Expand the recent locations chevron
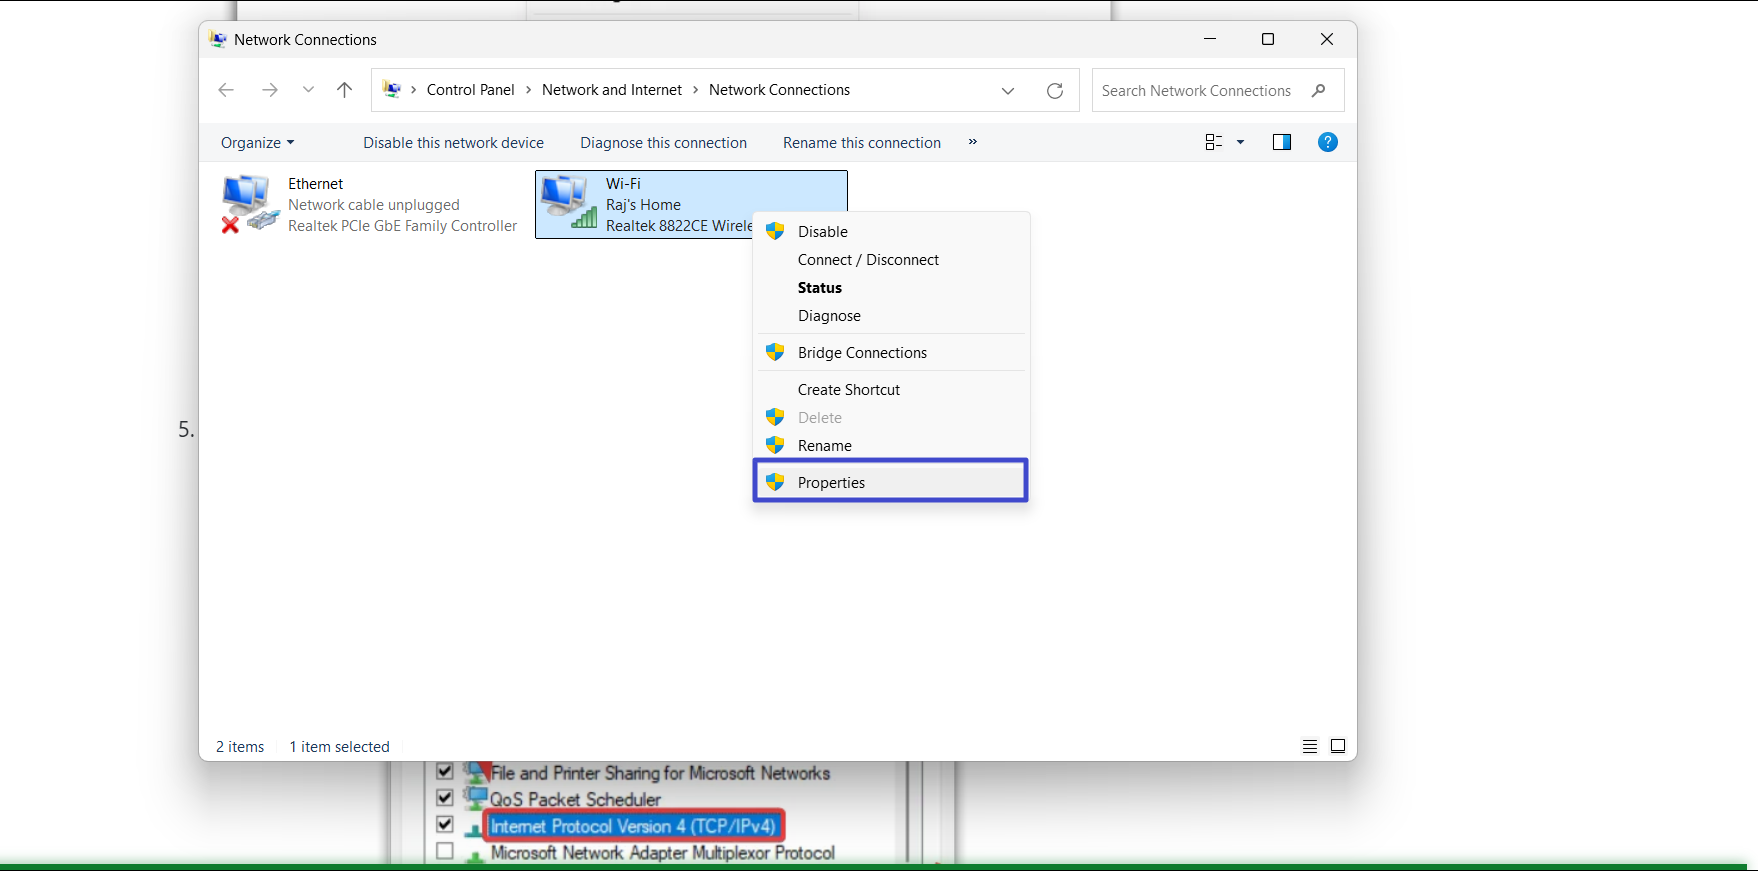Viewport: 1758px width, 871px height. click(308, 90)
